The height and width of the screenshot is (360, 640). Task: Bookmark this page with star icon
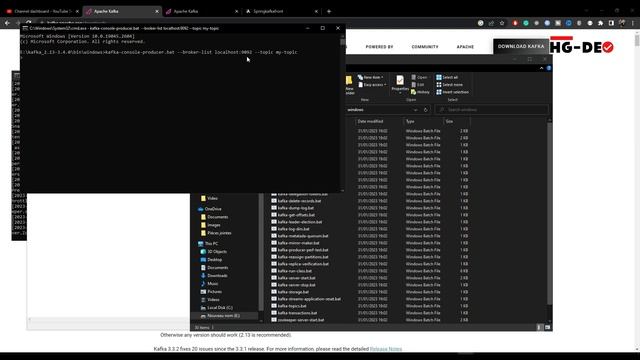[502, 23]
